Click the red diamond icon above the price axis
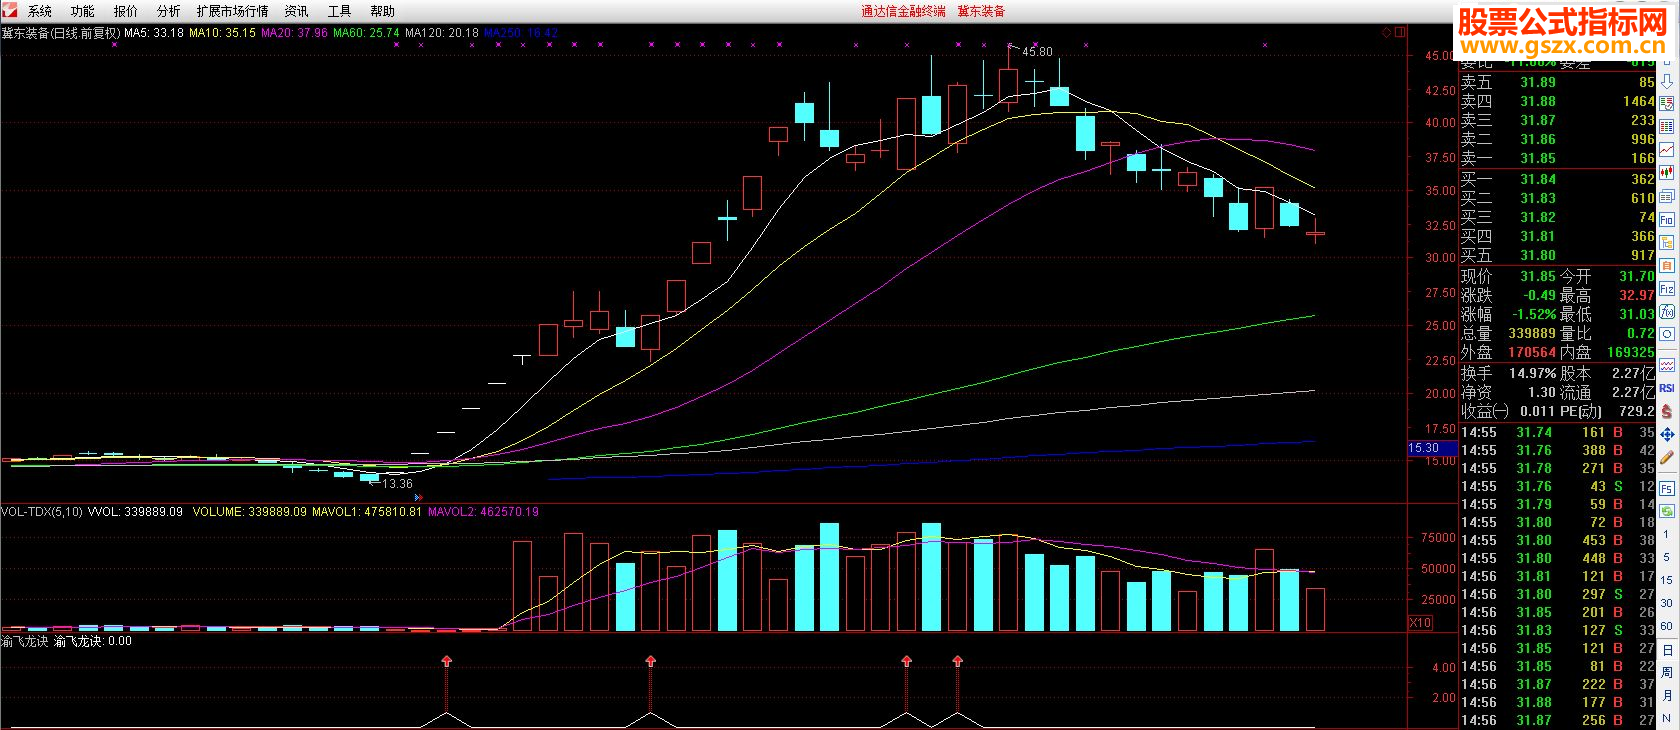 coord(1387,33)
